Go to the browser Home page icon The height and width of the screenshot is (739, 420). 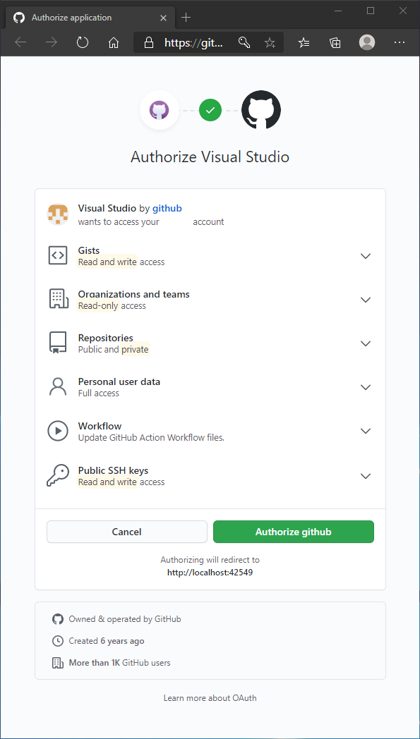[113, 43]
